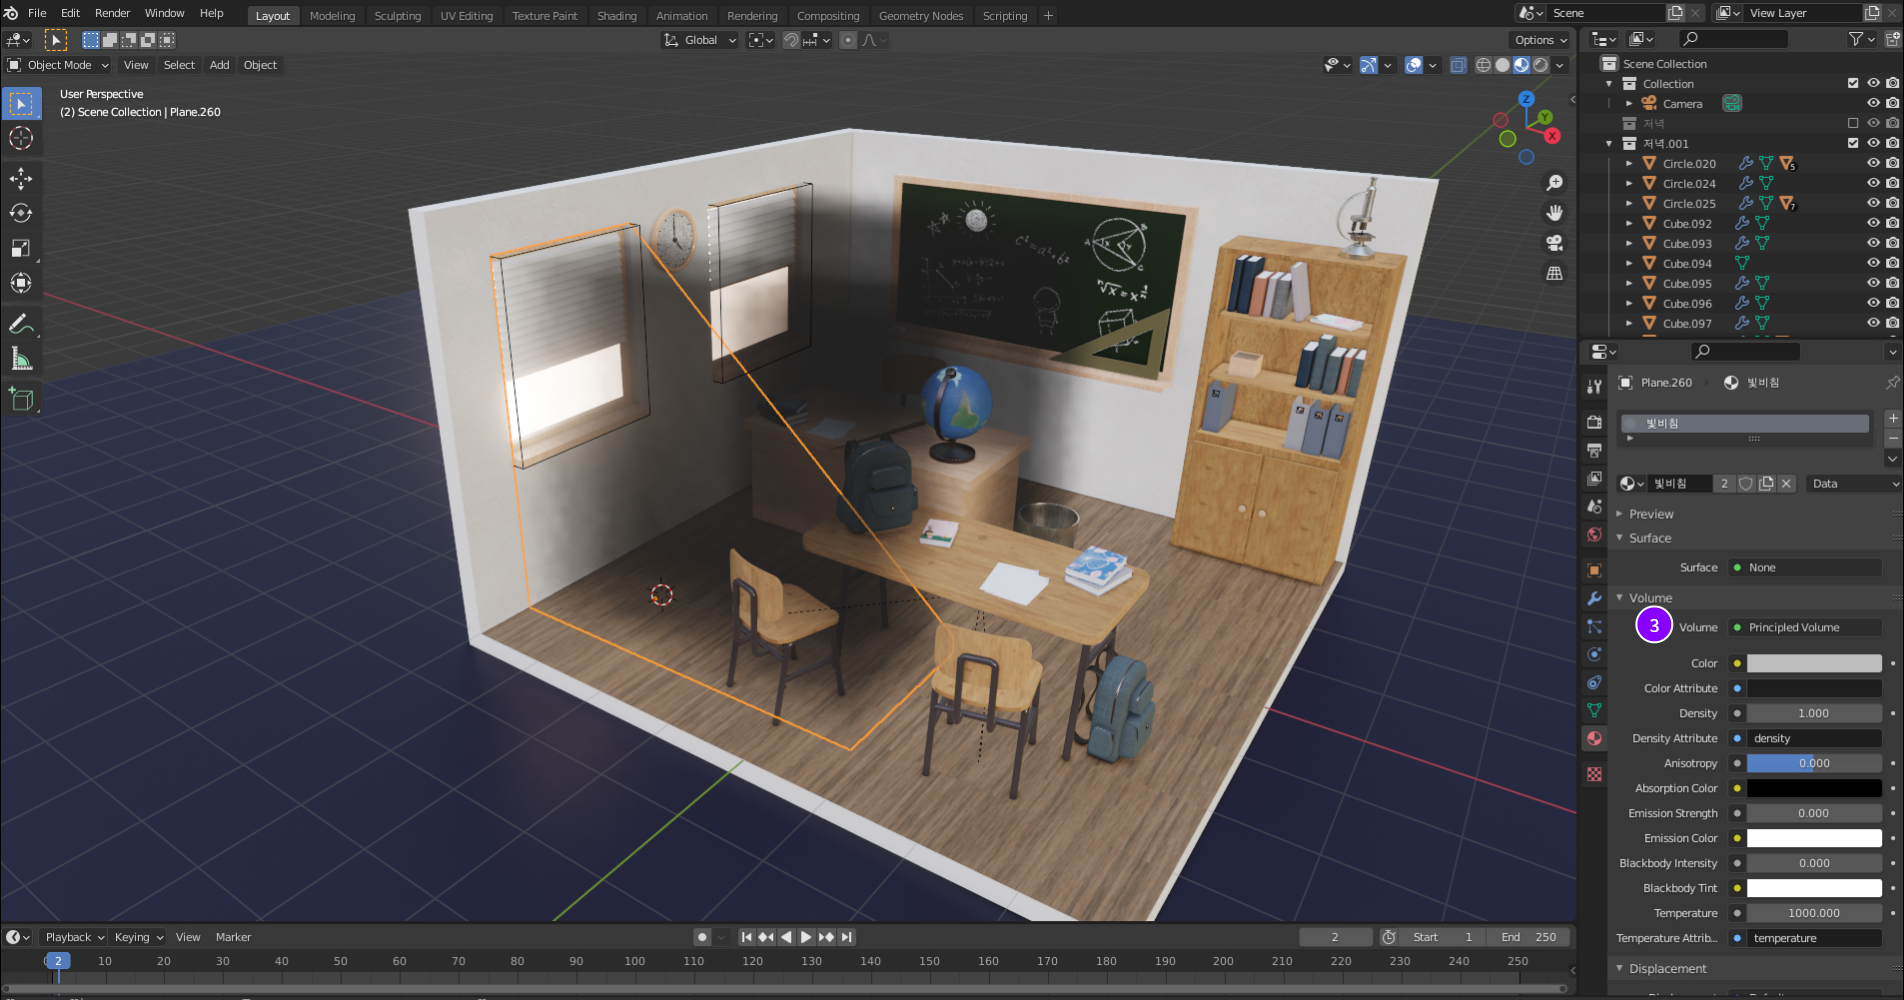Toggle camera view with the camera icon
This screenshot has width=1904, height=1000.
click(1554, 243)
